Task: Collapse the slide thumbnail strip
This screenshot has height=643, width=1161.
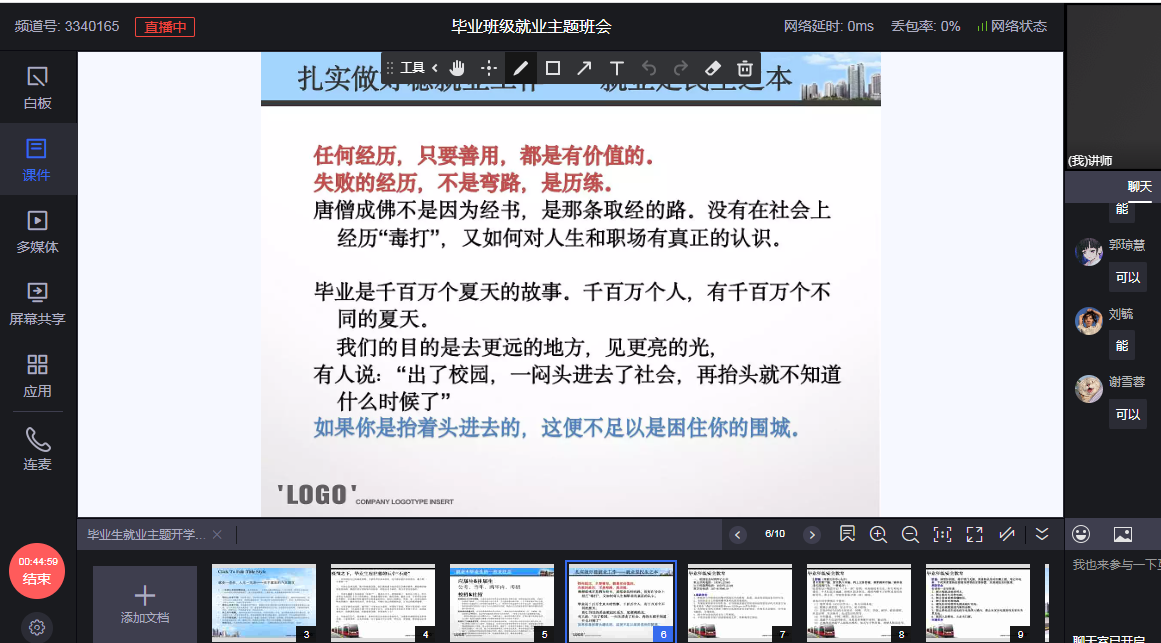Action: click(1042, 534)
